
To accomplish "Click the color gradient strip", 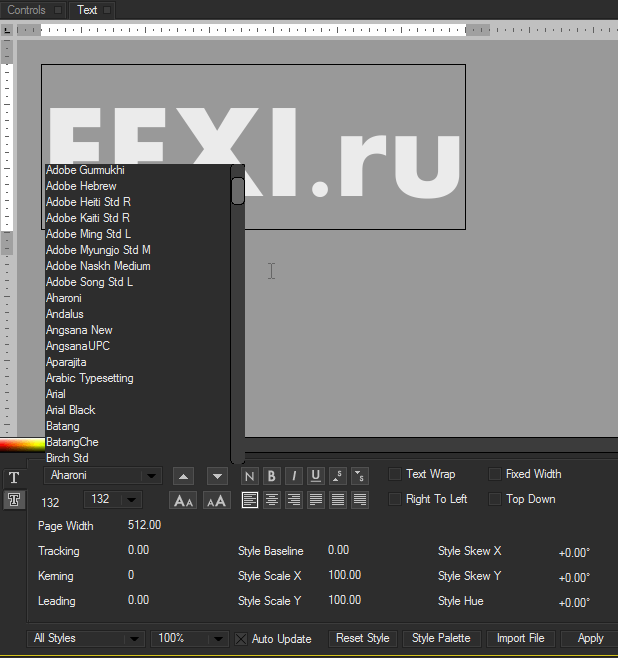I will pos(22,445).
